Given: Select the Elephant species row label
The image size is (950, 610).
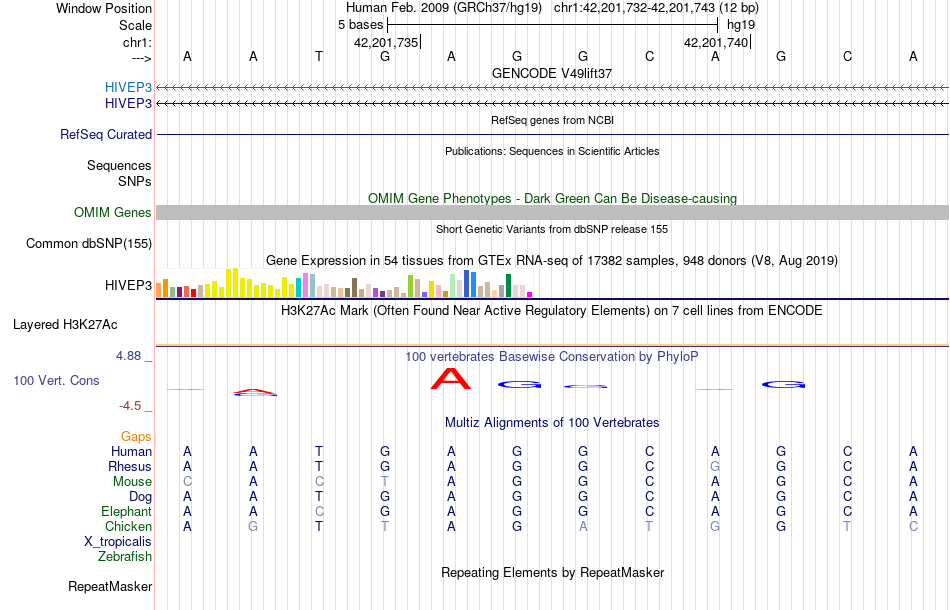Looking at the screenshot, I should tap(127, 511).
